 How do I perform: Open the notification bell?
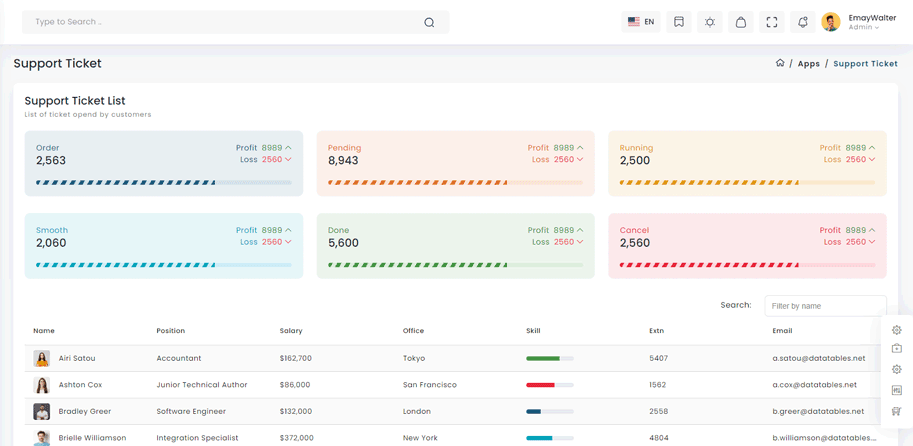coord(803,22)
